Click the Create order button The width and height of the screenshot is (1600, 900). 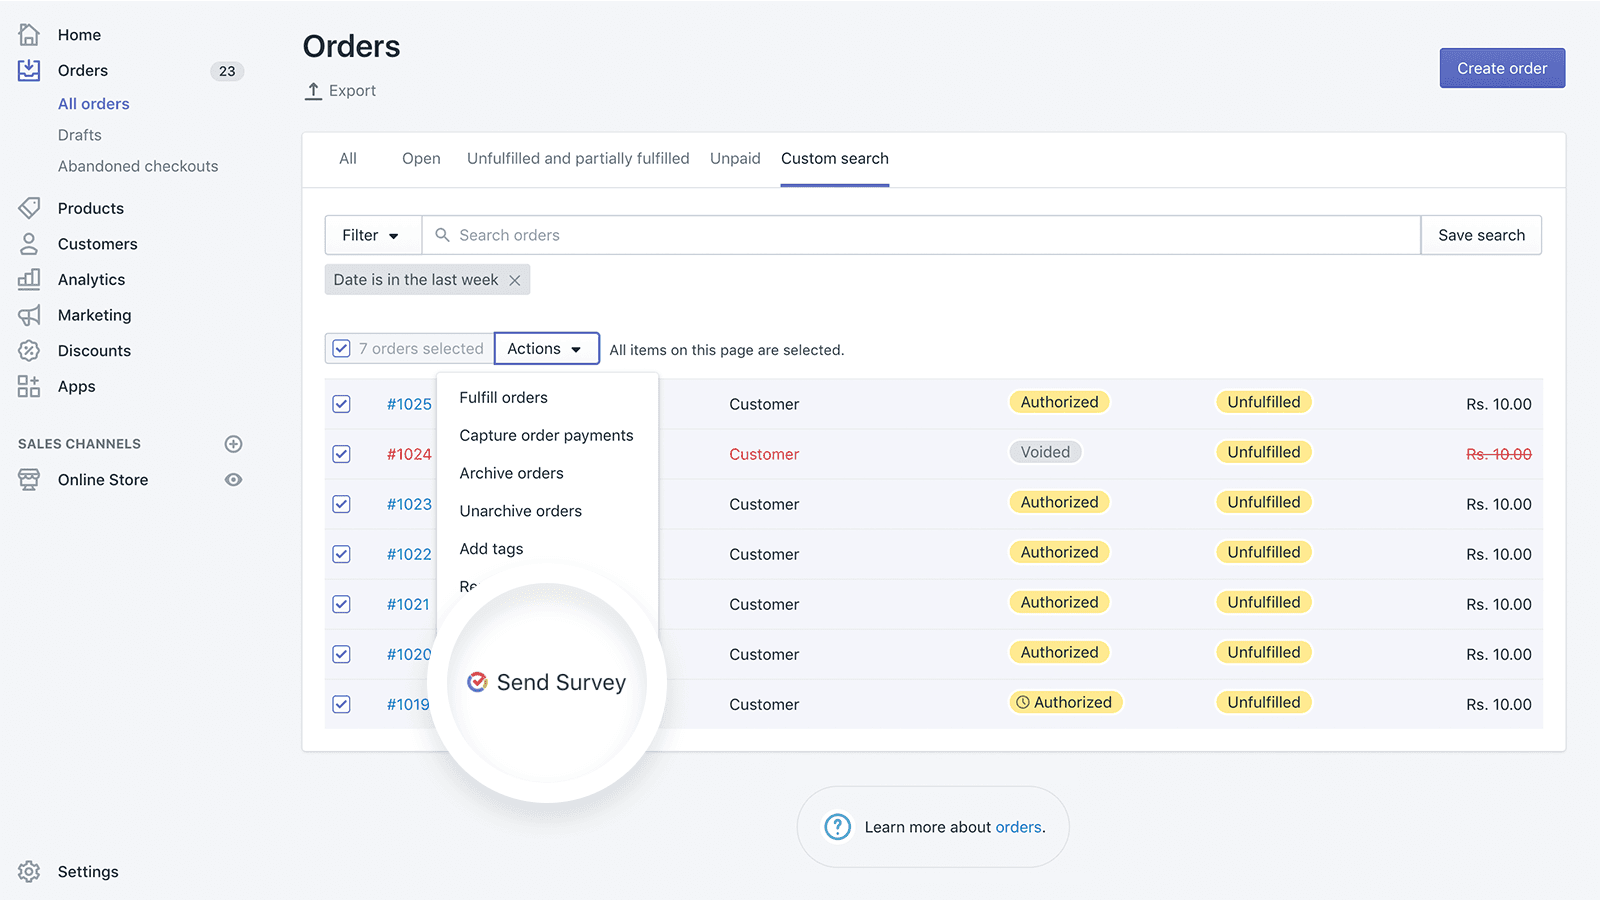click(x=1501, y=68)
